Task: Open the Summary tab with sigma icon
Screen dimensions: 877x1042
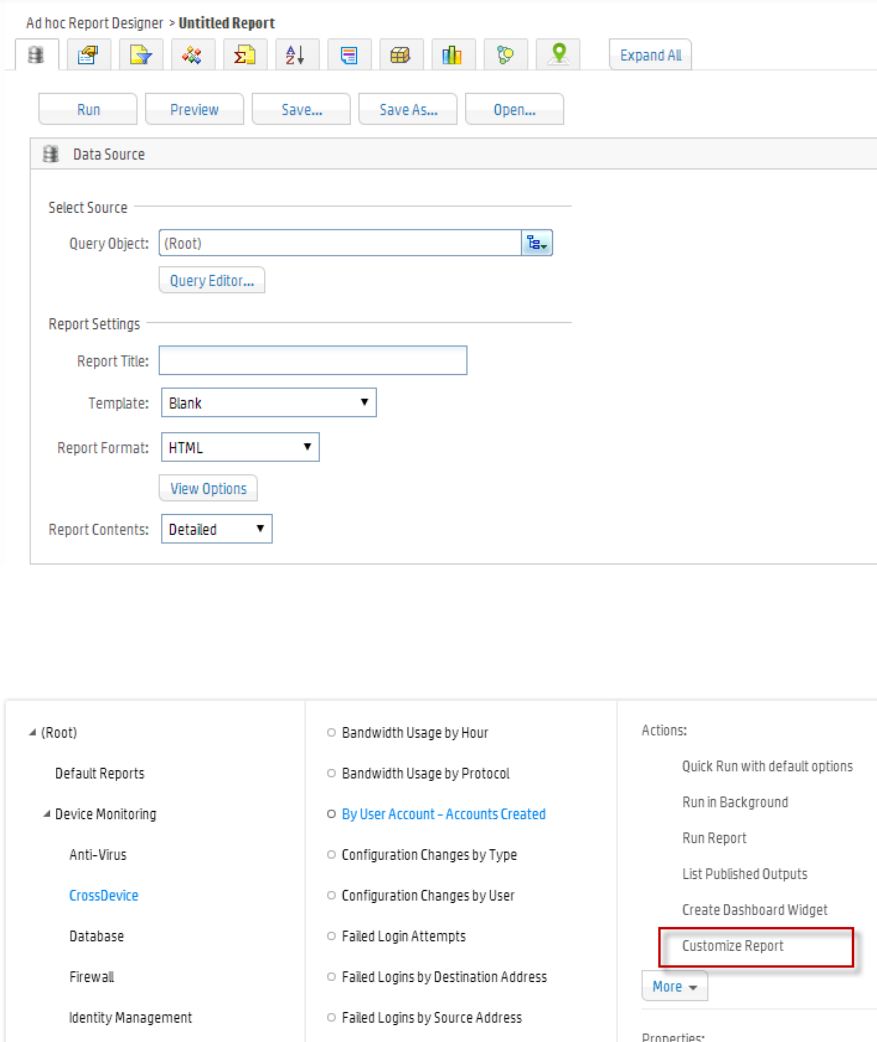Action: pos(244,55)
